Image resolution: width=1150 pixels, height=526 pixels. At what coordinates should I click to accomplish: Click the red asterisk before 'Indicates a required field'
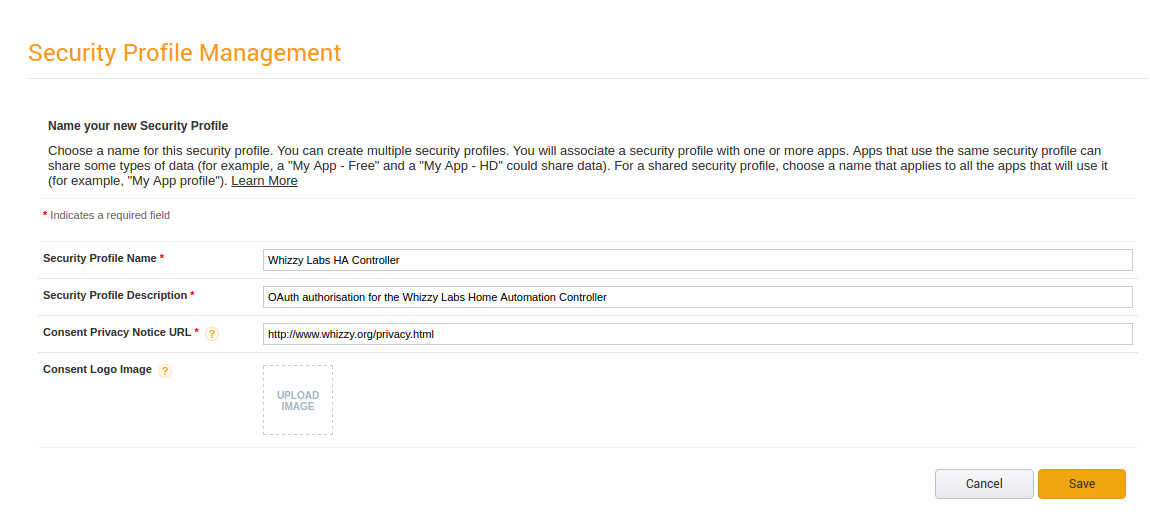[x=45, y=215]
